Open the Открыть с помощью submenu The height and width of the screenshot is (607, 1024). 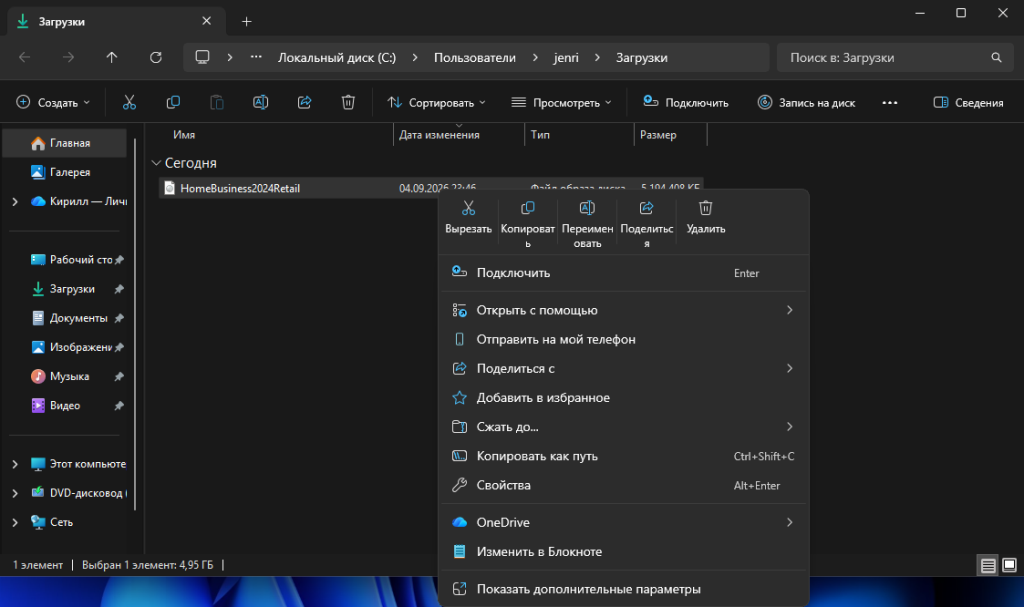click(x=624, y=310)
